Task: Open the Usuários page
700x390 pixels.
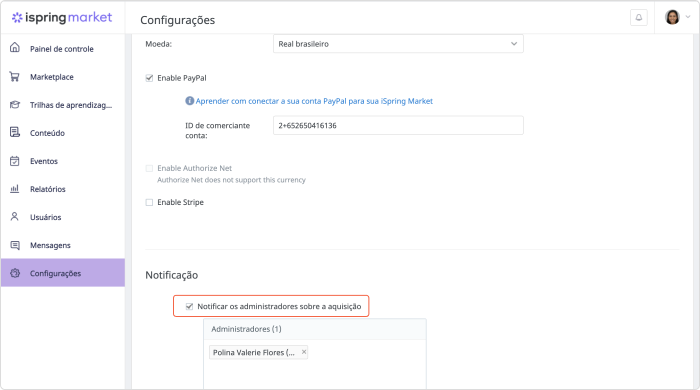Action: point(62,217)
